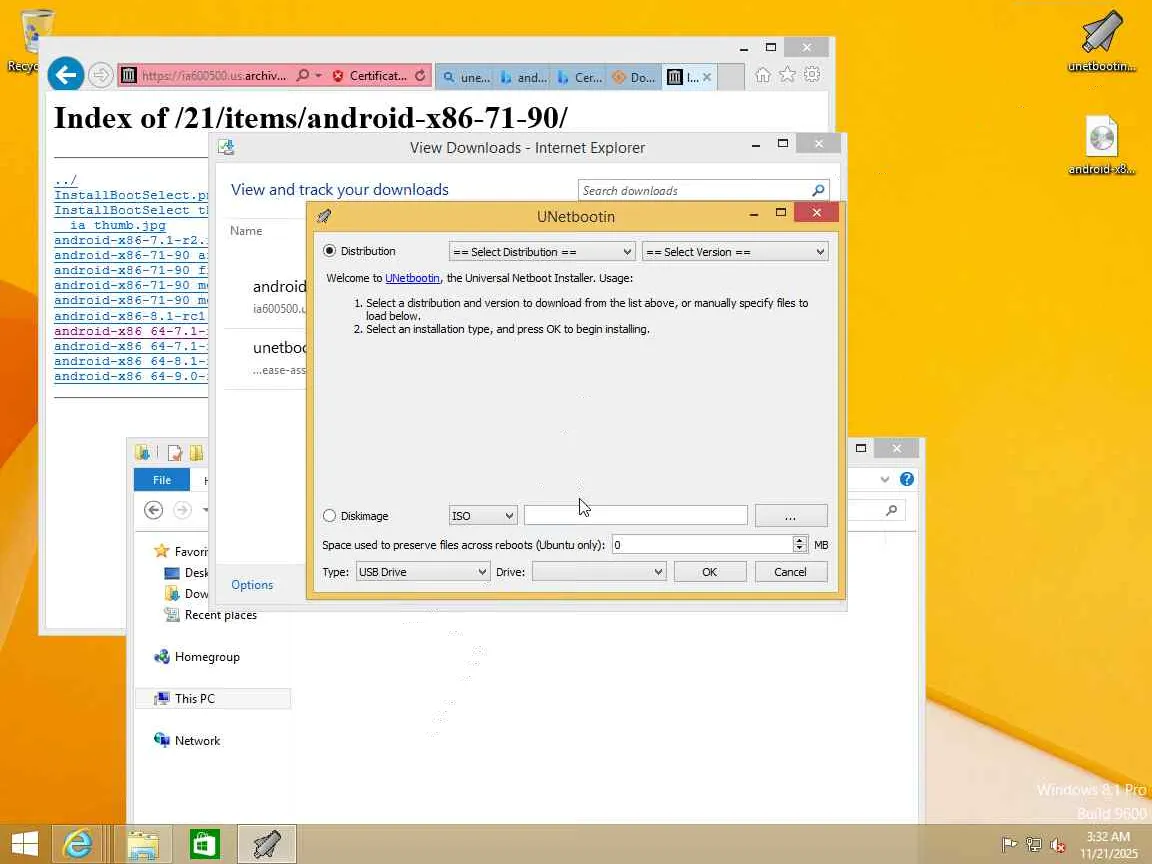Viewport: 1152px width, 864px height.
Task: Click the Certificate error indicator
Action: coord(370,76)
